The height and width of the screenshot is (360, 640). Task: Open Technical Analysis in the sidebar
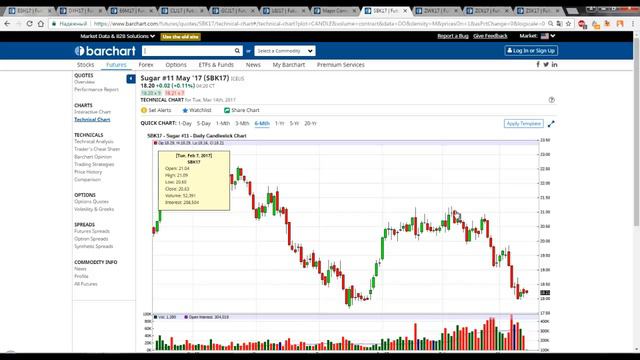[94, 142]
